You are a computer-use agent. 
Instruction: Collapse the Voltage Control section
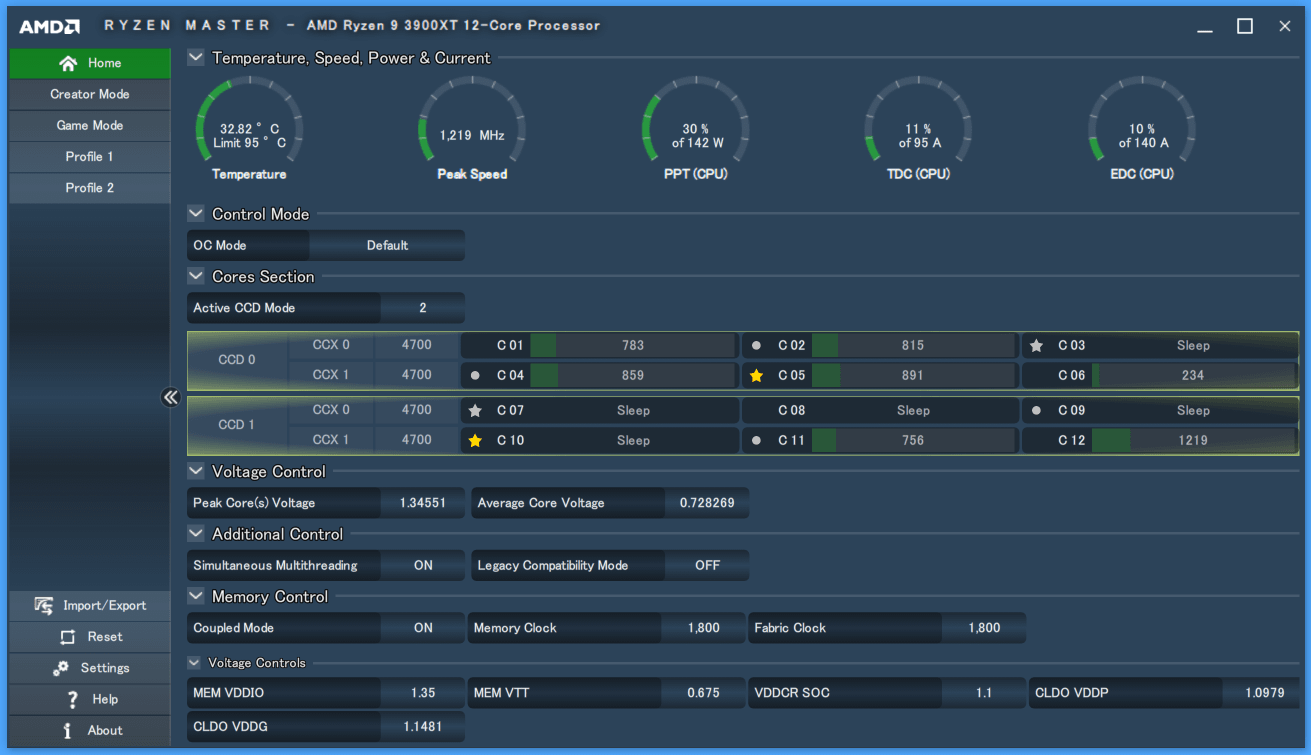click(196, 471)
